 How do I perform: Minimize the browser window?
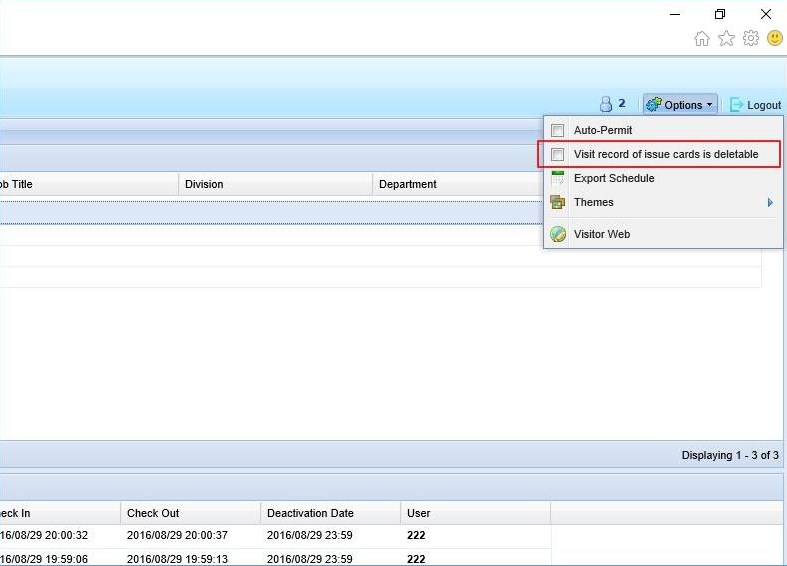coord(675,14)
